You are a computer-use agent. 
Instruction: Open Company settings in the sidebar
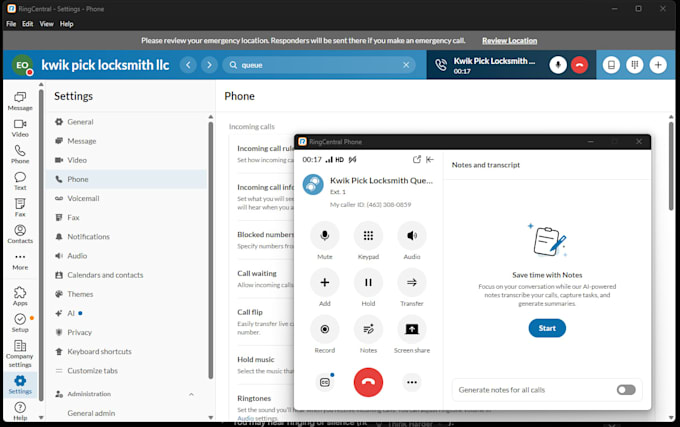pos(20,354)
